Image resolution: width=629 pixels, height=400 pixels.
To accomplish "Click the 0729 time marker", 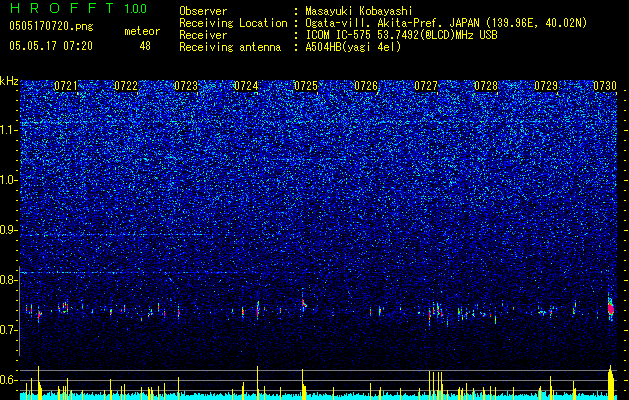I will [546, 86].
